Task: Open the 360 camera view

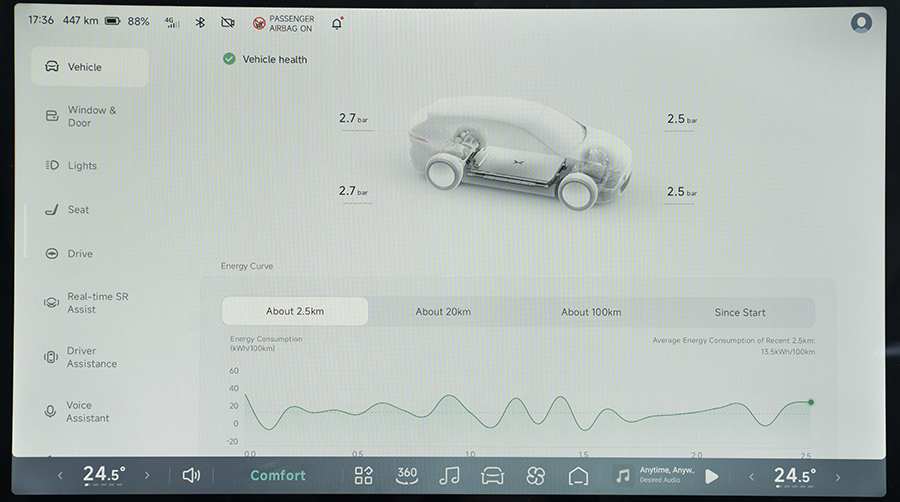Action: click(407, 475)
